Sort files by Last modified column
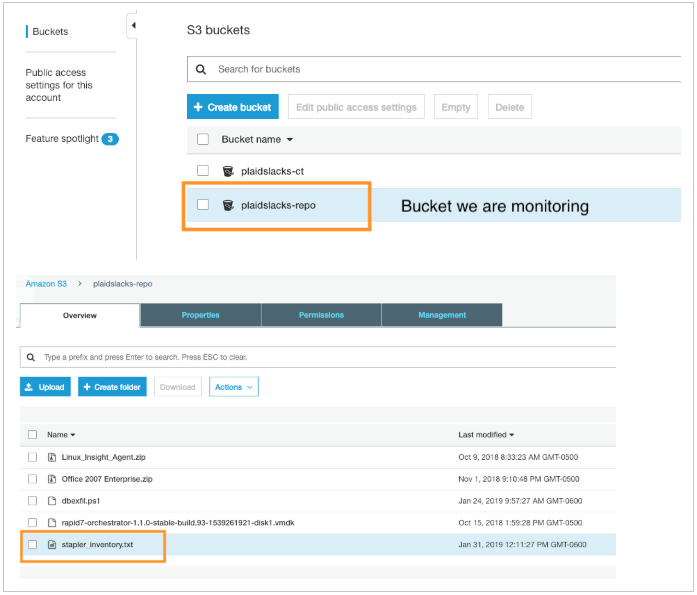 (x=486, y=435)
